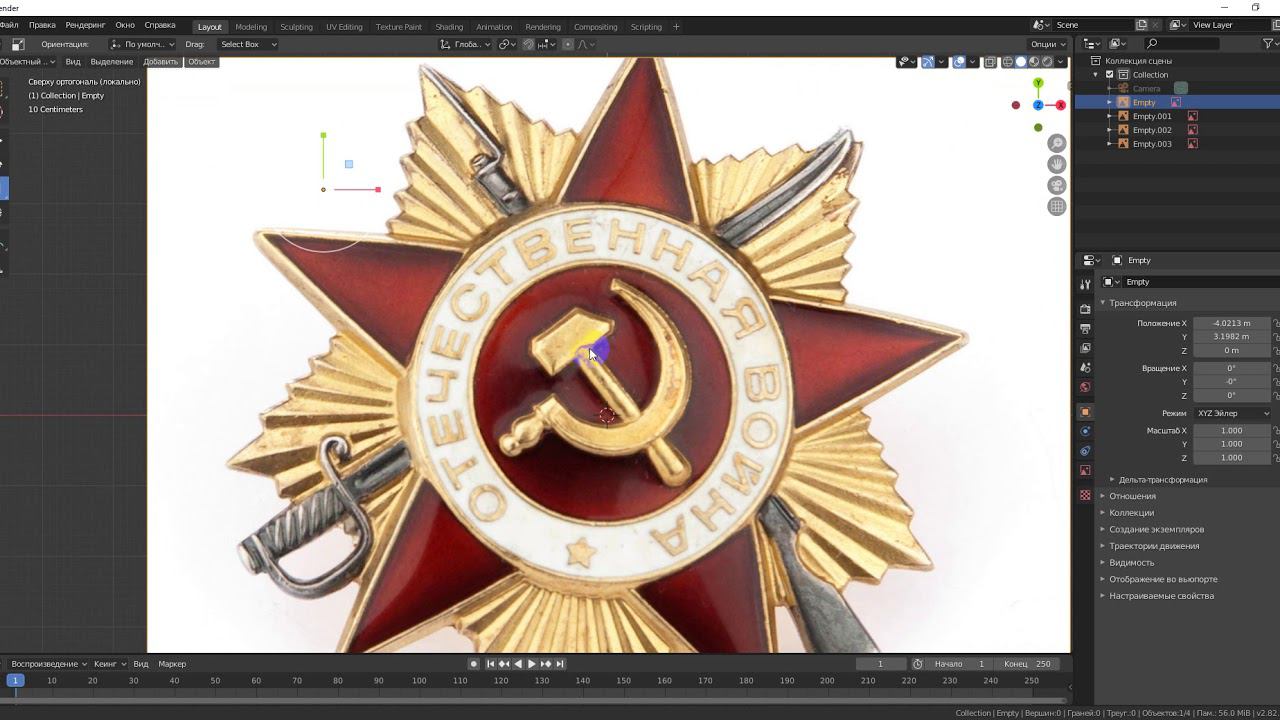
Task: Play animation forward
Action: (x=532, y=664)
